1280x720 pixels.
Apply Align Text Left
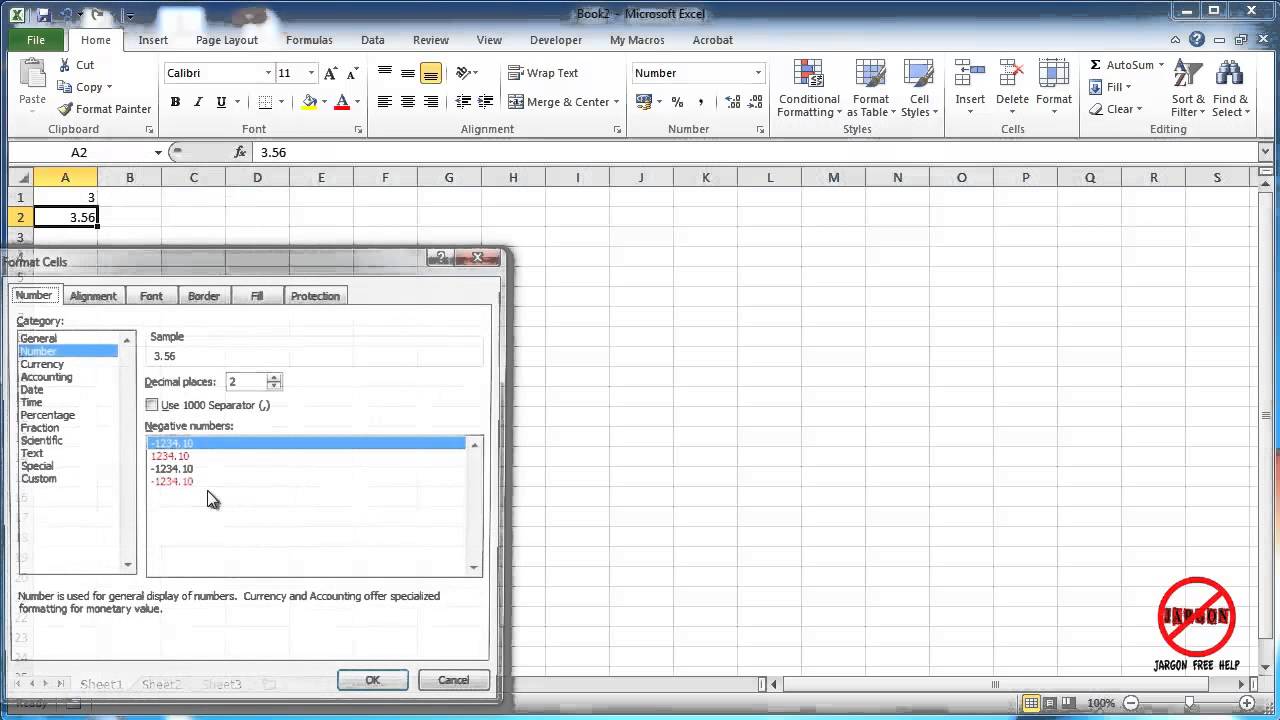(385, 102)
